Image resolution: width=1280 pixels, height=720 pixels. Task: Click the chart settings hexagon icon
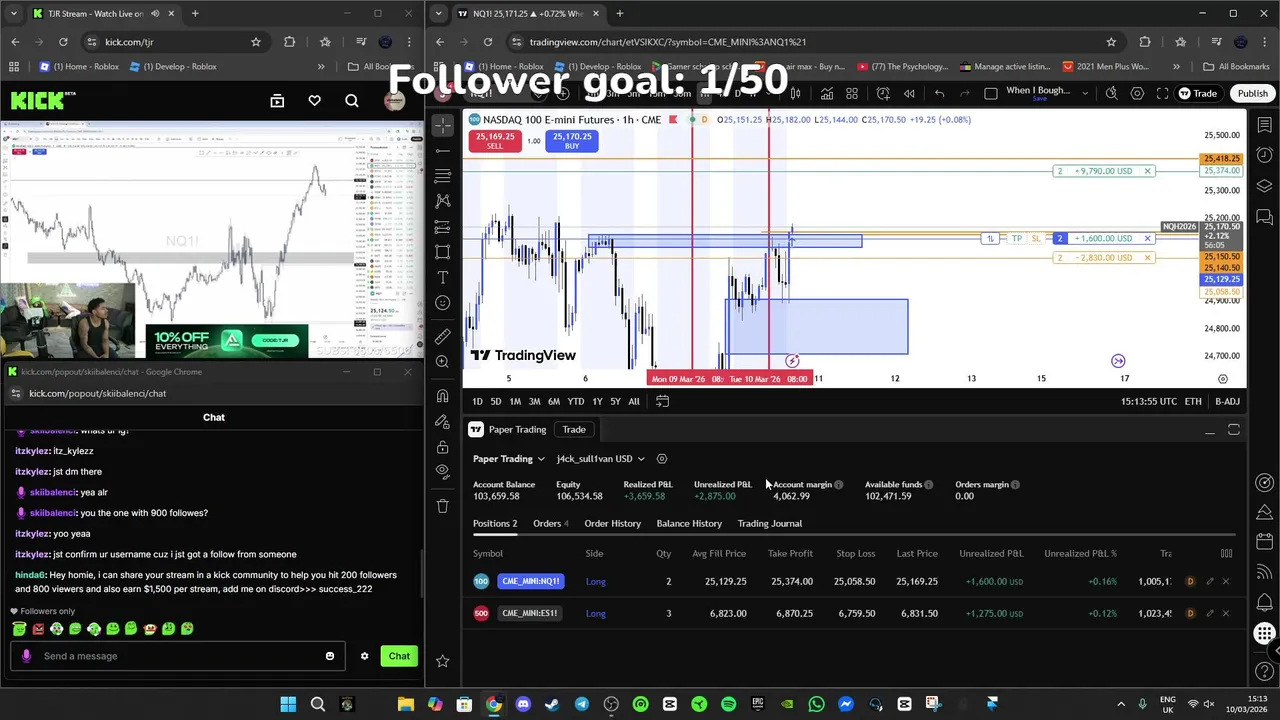[1137, 93]
